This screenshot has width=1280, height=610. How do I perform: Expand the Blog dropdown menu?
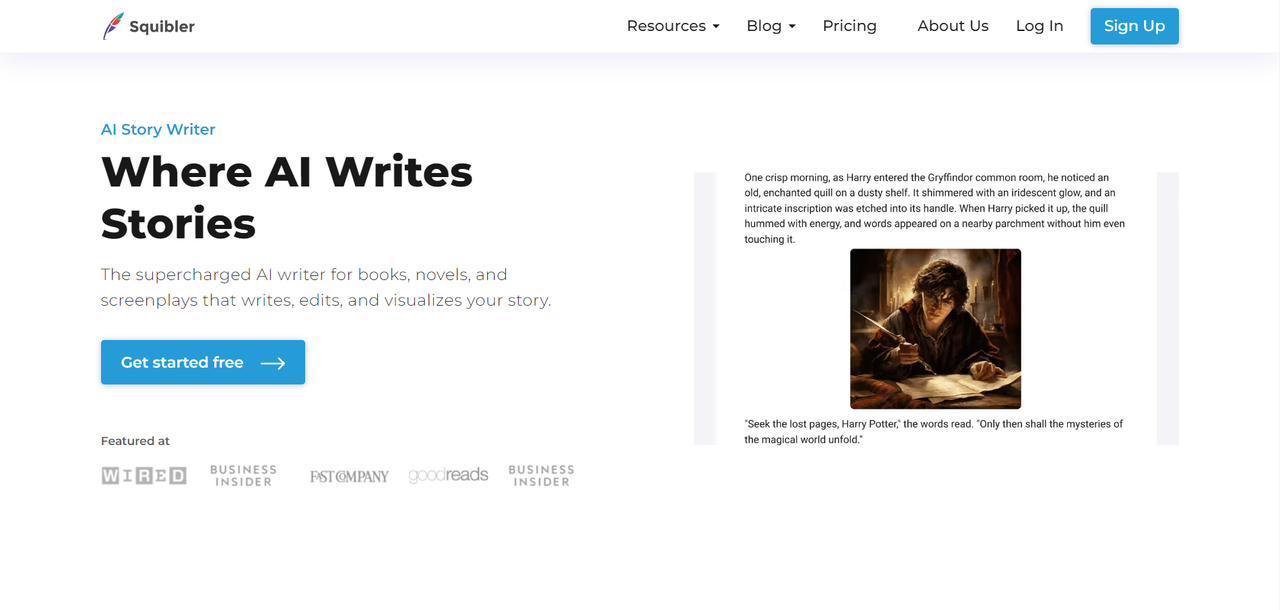click(x=771, y=26)
